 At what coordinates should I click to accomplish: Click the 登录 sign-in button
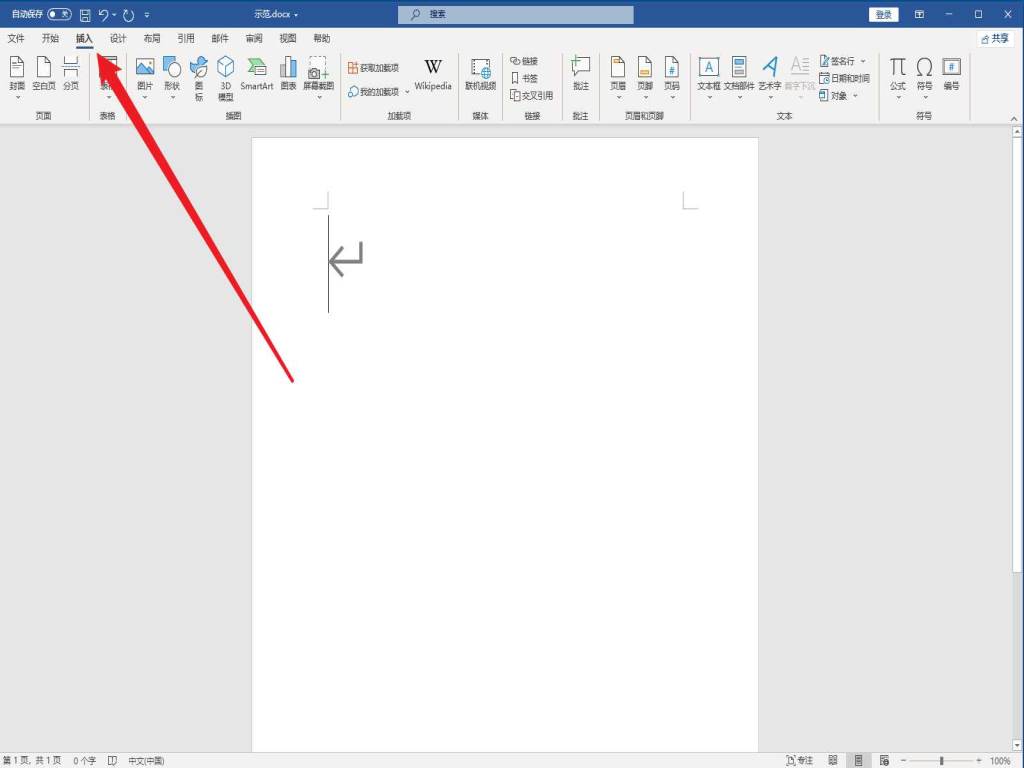[x=884, y=15]
